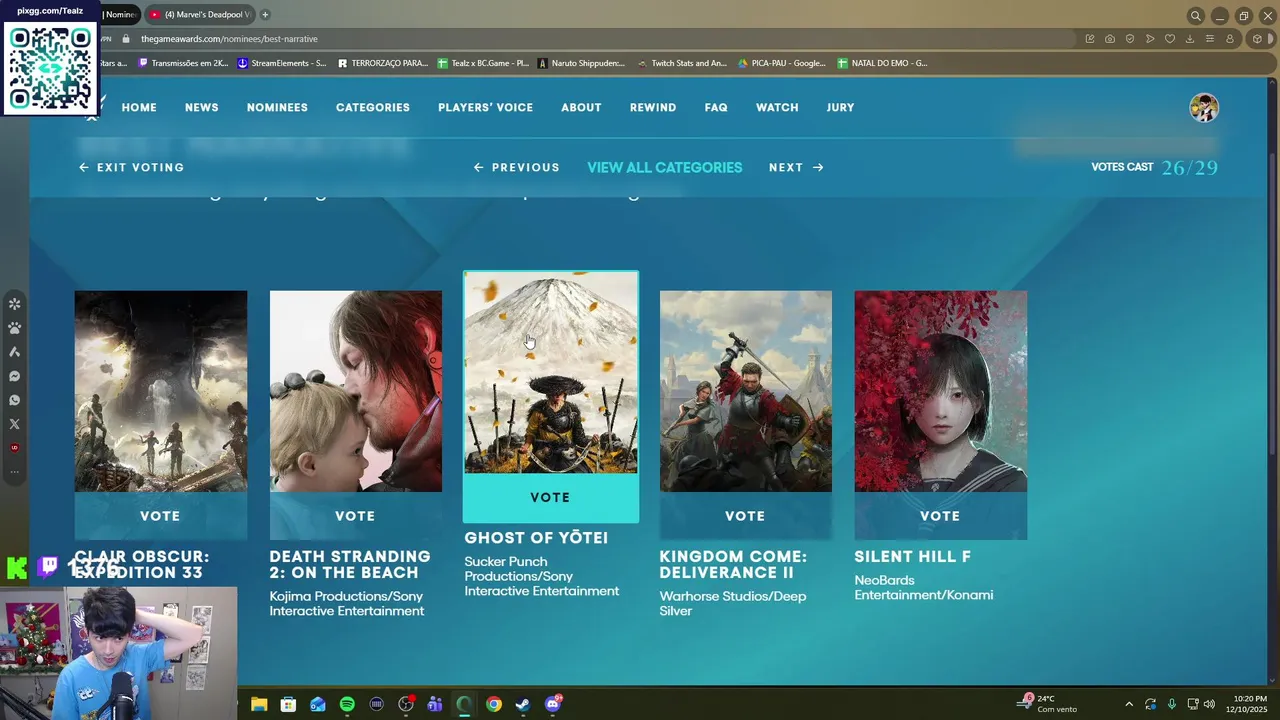1280x720 pixels.
Task: Open new browser tab with plus button
Action: [x=265, y=15]
